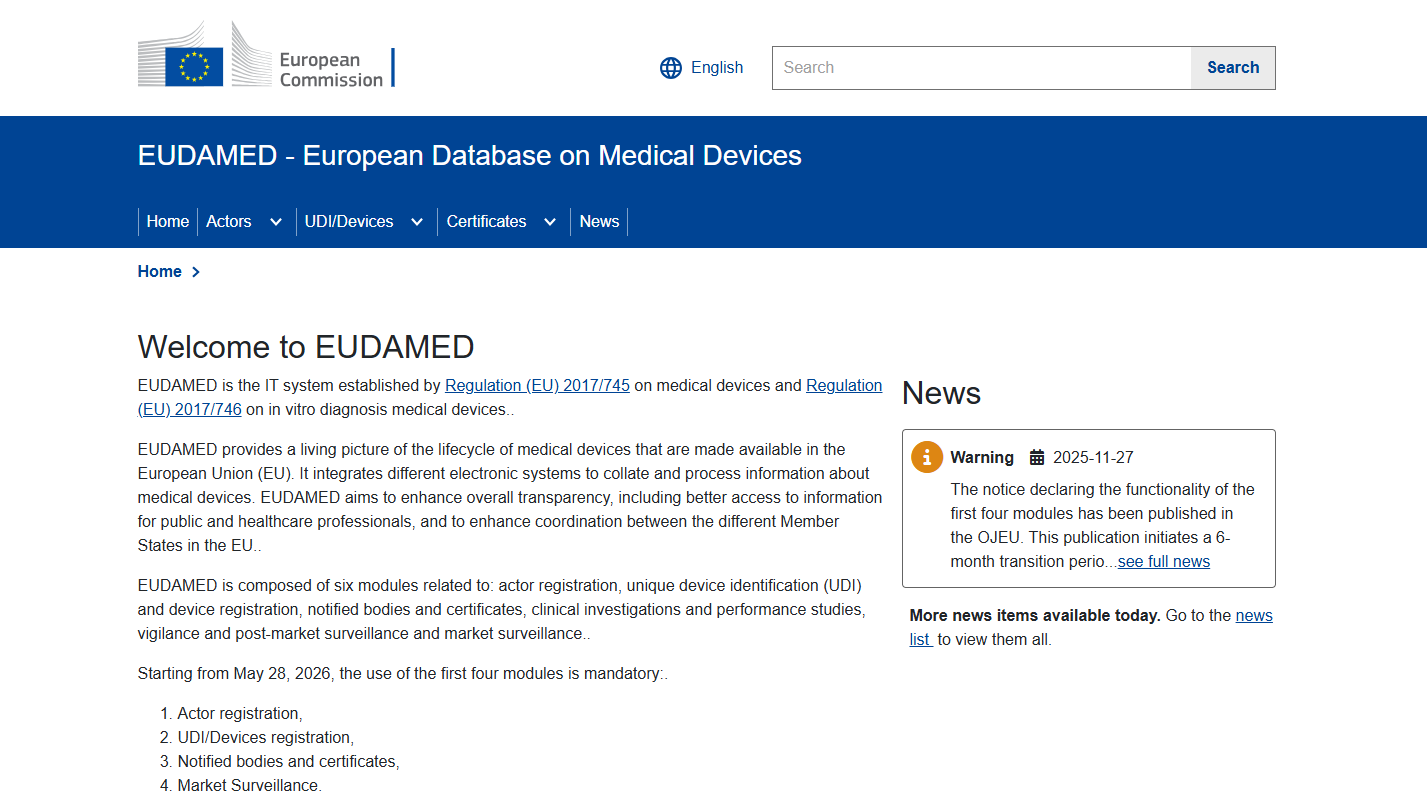This screenshot has height=809, width=1427.
Task: Open the News navigation menu item
Action: [x=599, y=222]
